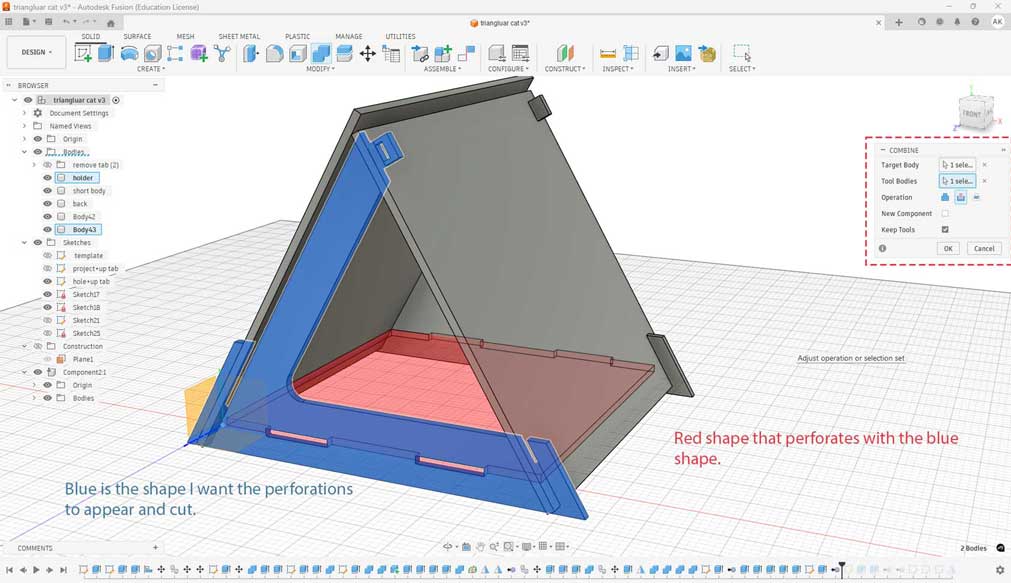Expand the Construction folder
This screenshot has height=583, width=1011.
click(24, 345)
